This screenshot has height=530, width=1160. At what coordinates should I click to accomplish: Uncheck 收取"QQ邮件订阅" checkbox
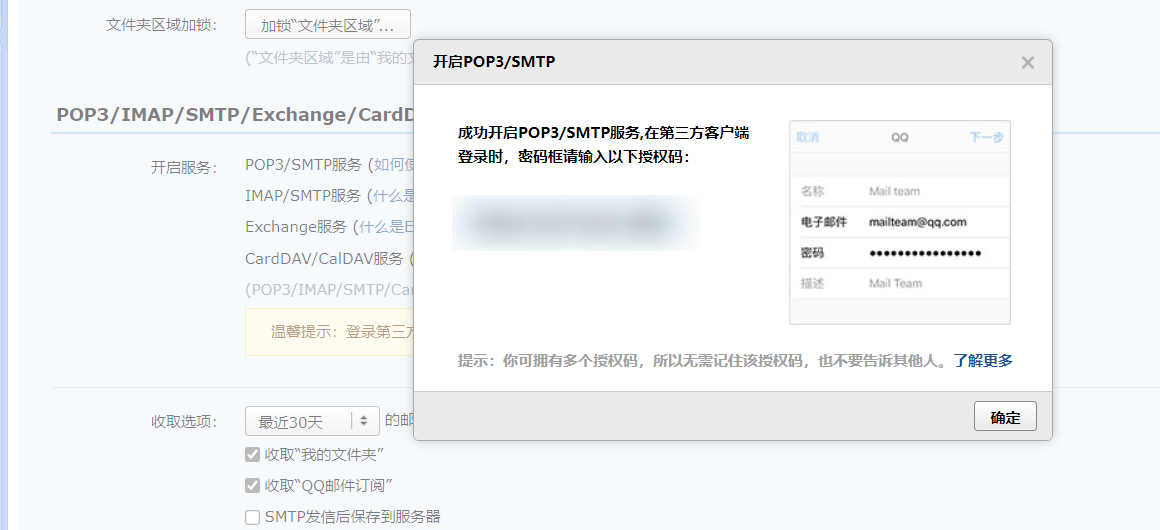(252, 486)
